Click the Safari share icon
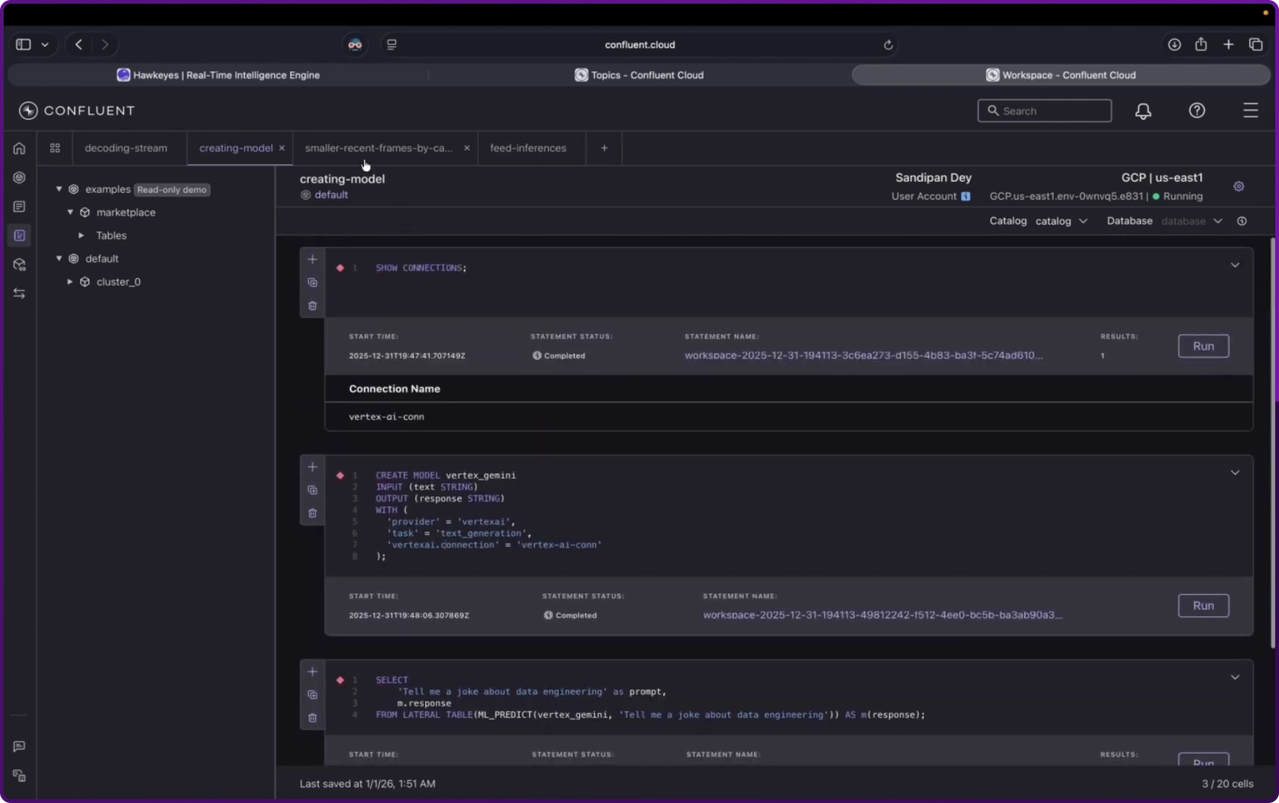This screenshot has width=1279, height=803. [1201, 45]
